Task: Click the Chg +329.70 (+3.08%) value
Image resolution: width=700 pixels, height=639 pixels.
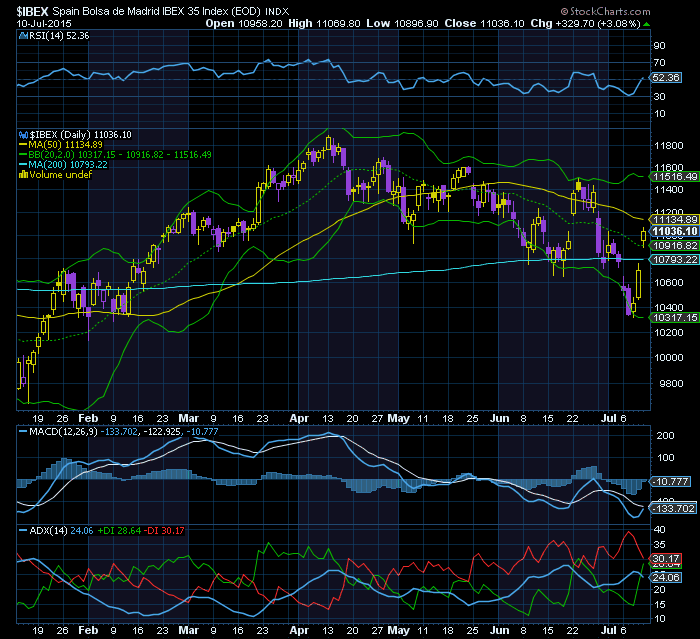Action: (586, 24)
